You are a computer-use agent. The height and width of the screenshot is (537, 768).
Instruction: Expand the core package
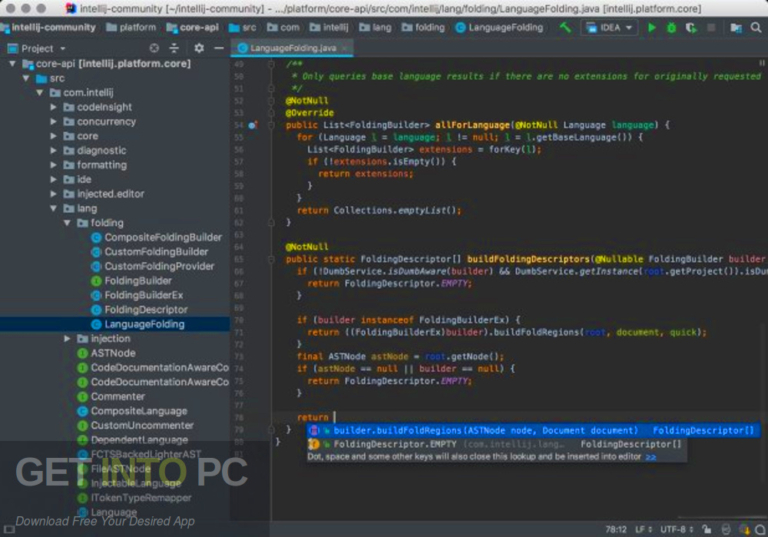coord(53,136)
